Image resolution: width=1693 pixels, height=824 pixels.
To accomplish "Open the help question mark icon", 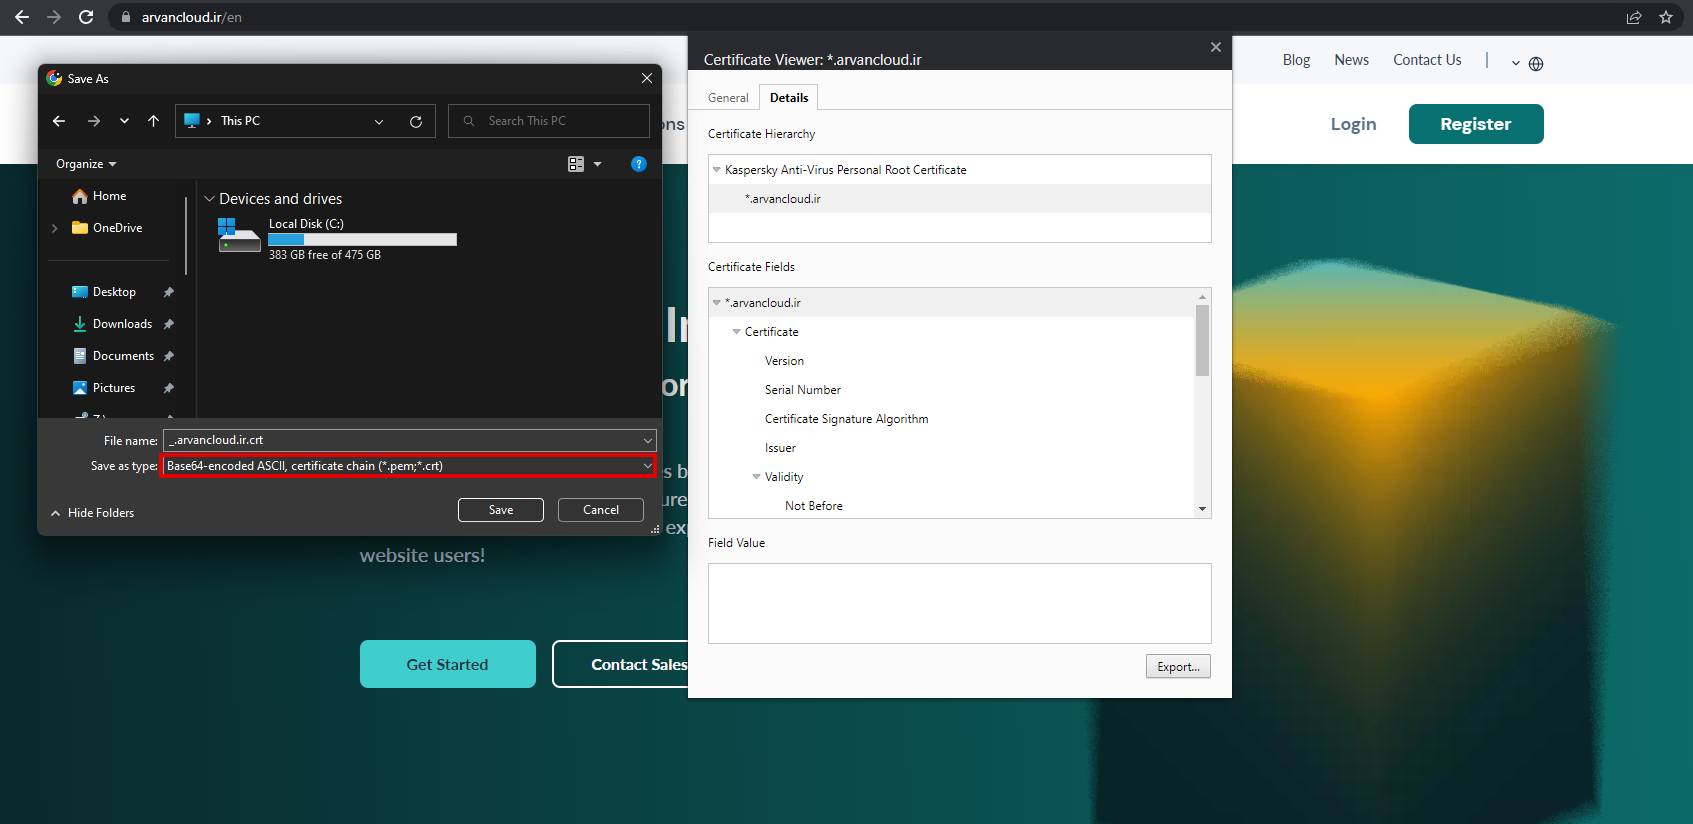I will pos(639,164).
